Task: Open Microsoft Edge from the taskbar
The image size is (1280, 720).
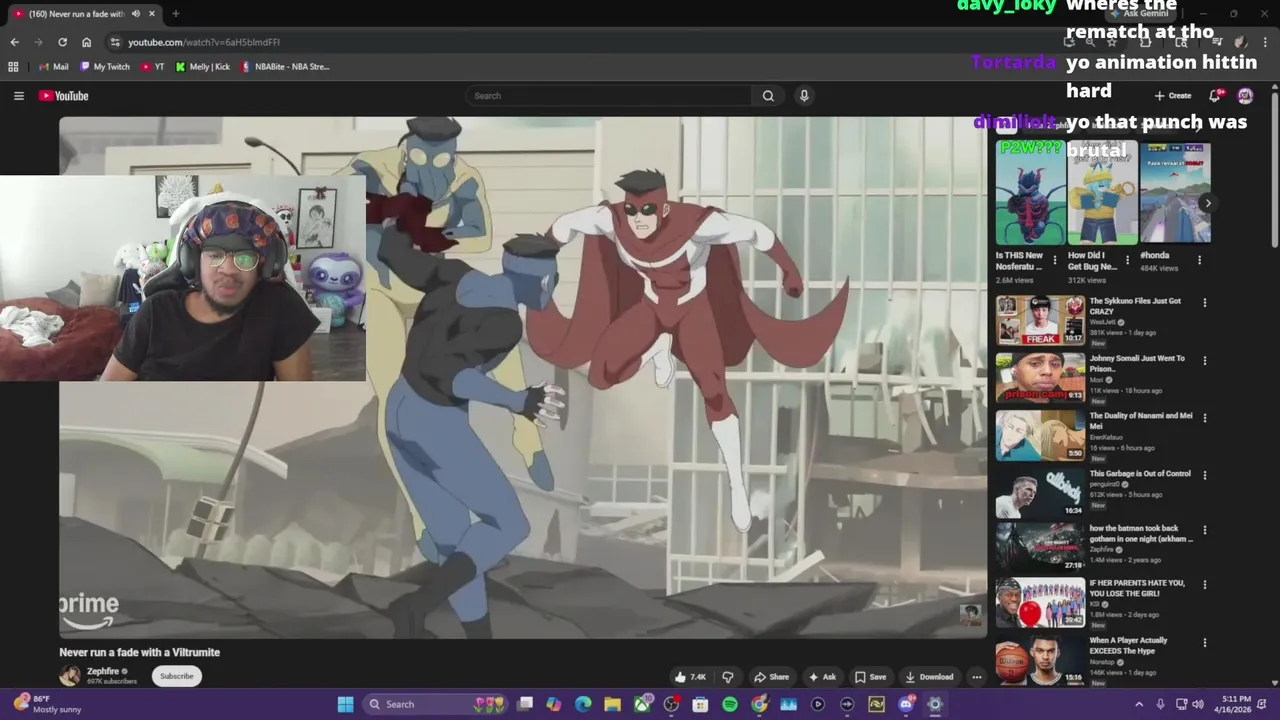Action: tap(583, 704)
